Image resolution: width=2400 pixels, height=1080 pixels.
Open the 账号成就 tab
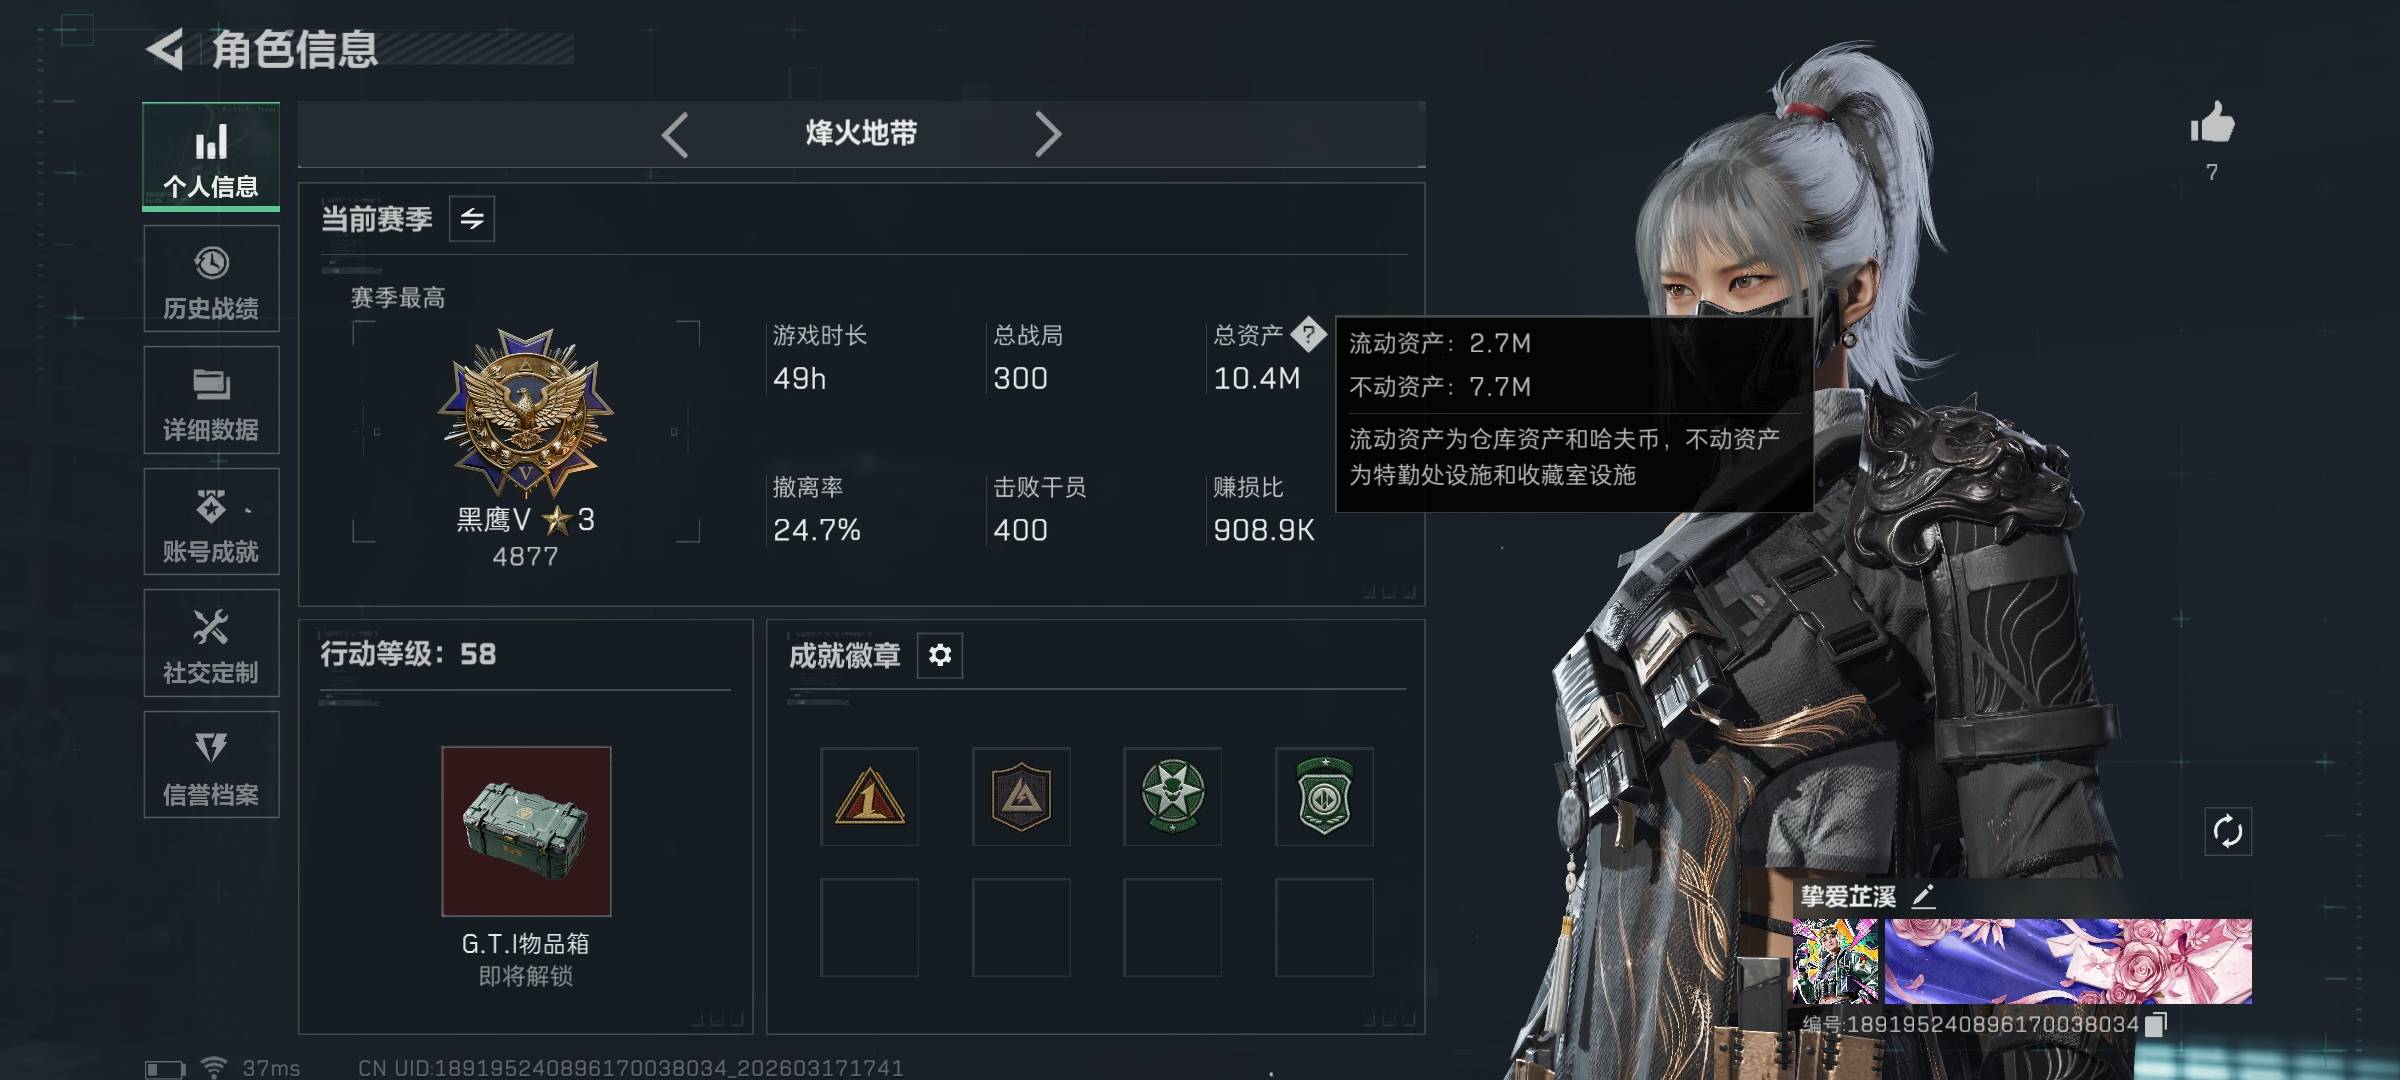[x=211, y=522]
